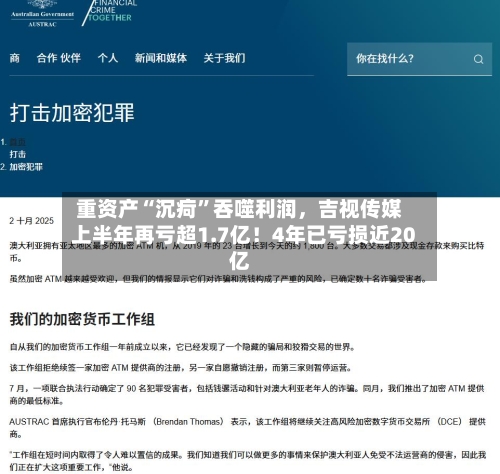Click the paragraph mentioning Brendan Thomas

(x=247, y=428)
